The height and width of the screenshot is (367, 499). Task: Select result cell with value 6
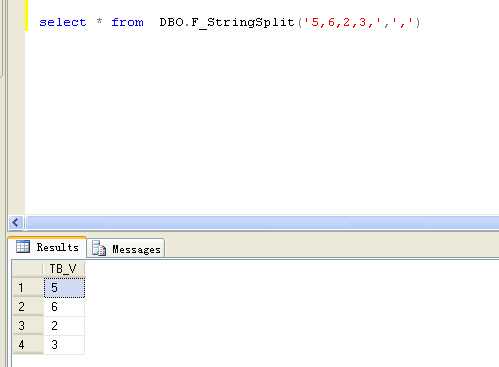coord(64,307)
